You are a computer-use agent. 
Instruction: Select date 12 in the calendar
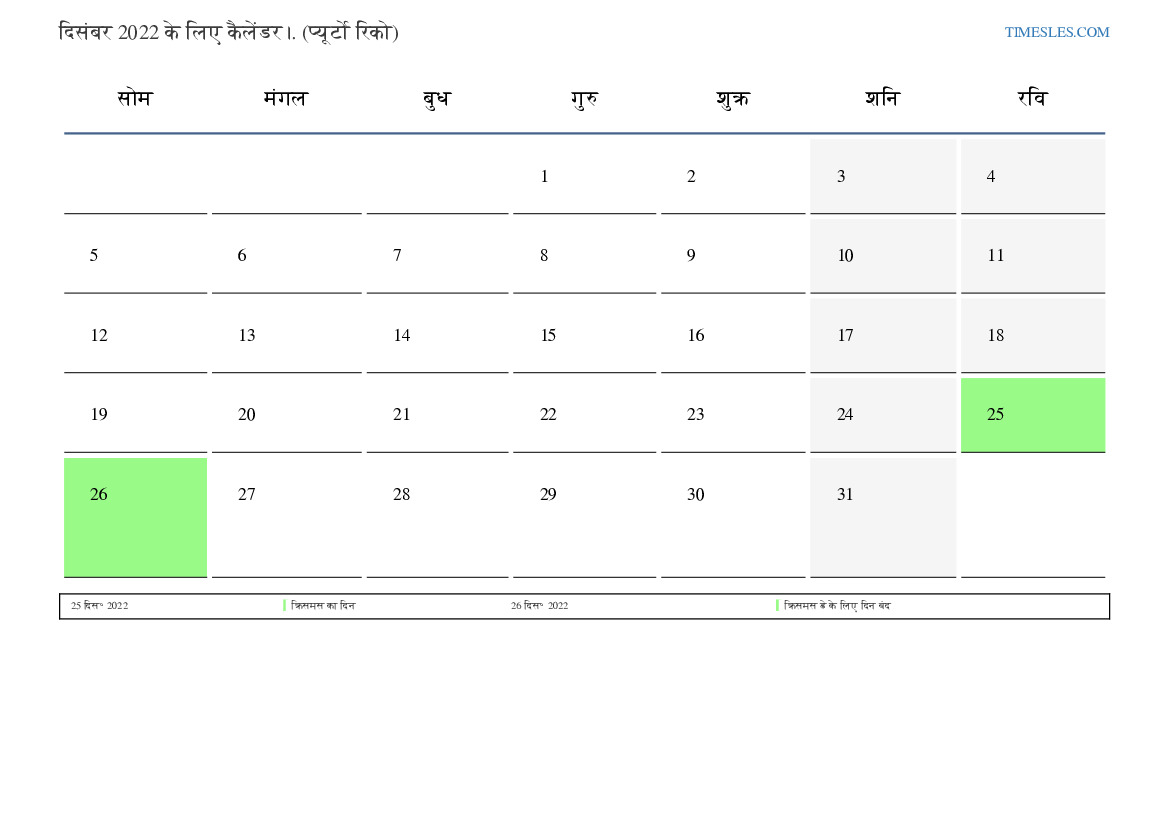[135, 336]
